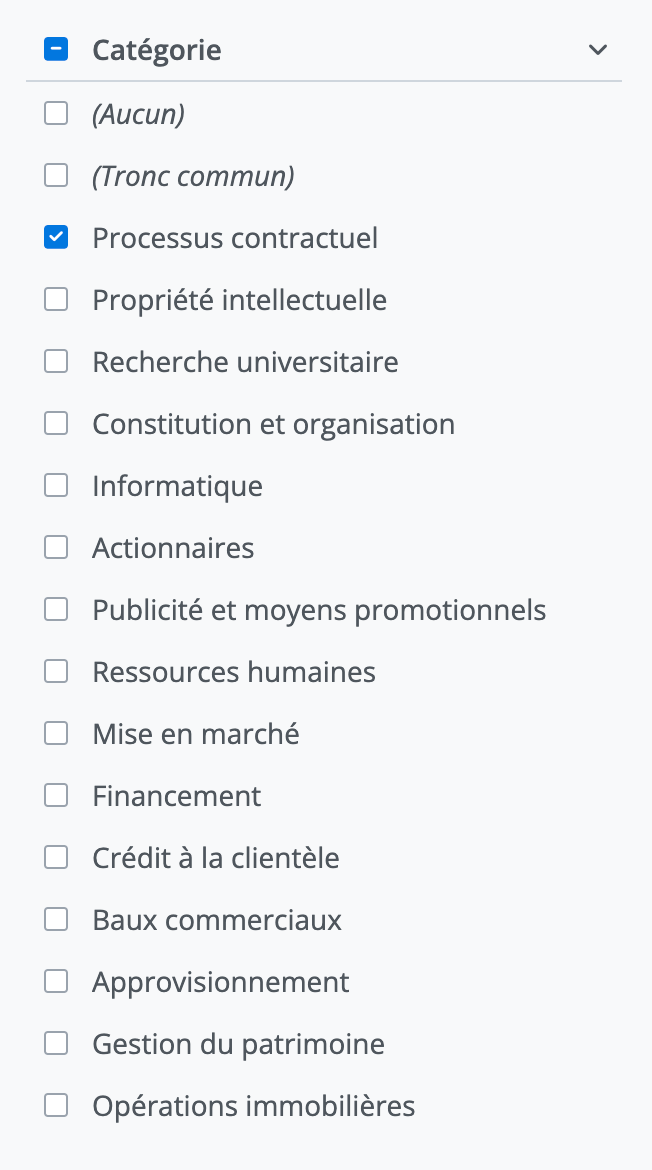The image size is (652, 1170).
Task: Check the Baux commerciaux checkbox
Action: coord(56,920)
